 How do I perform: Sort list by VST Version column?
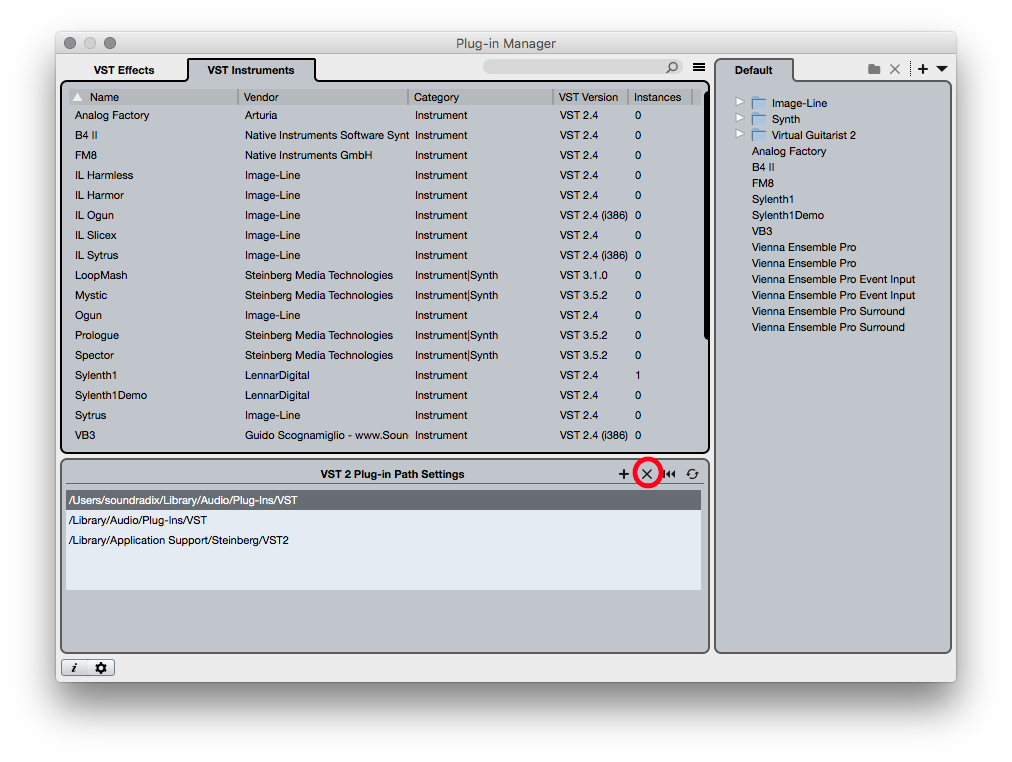(x=590, y=97)
